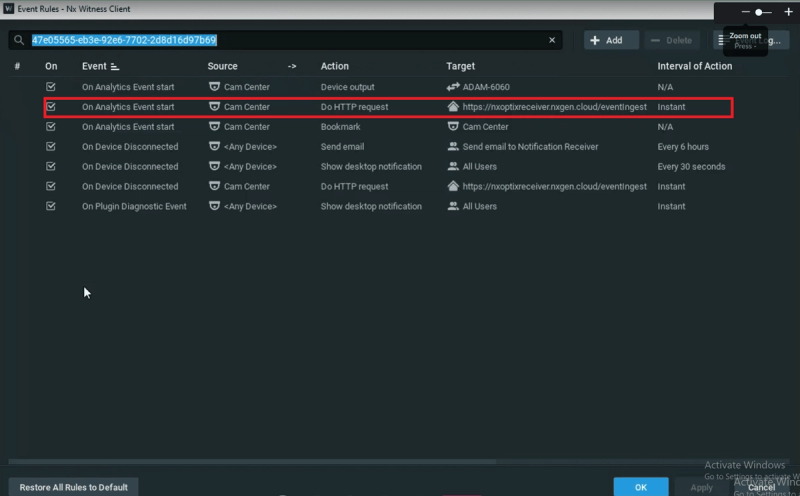
Task: Click camera icon in Device output row source
Action: pos(214,87)
